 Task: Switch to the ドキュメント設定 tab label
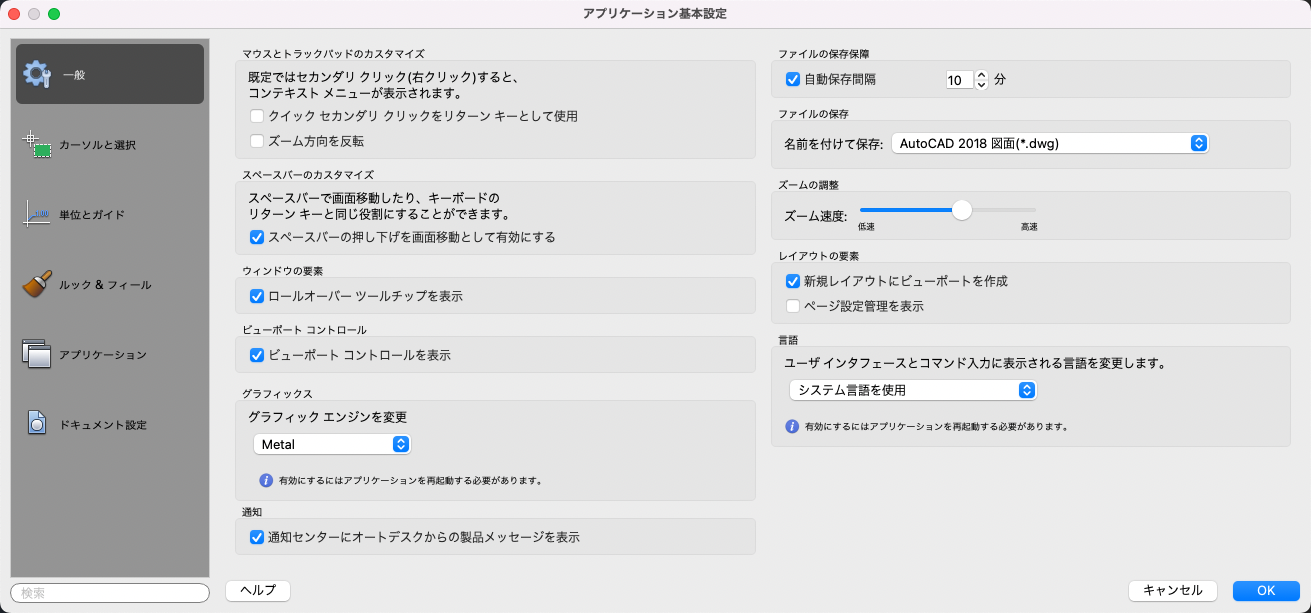(x=103, y=425)
